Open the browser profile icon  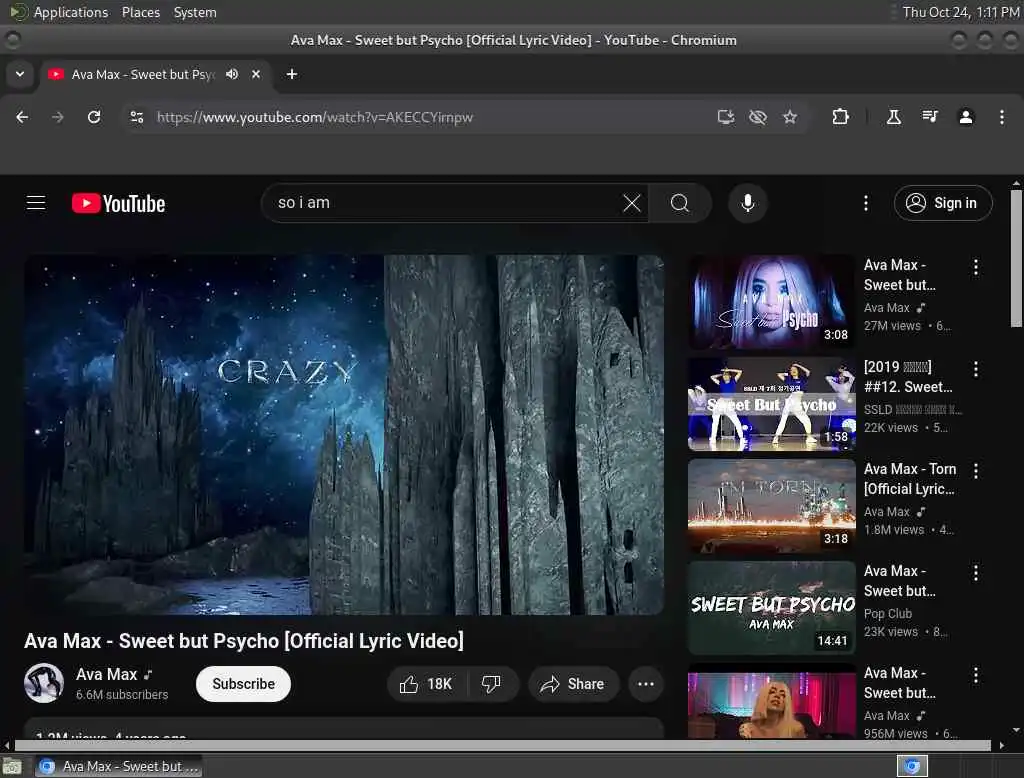click(966, 117)
